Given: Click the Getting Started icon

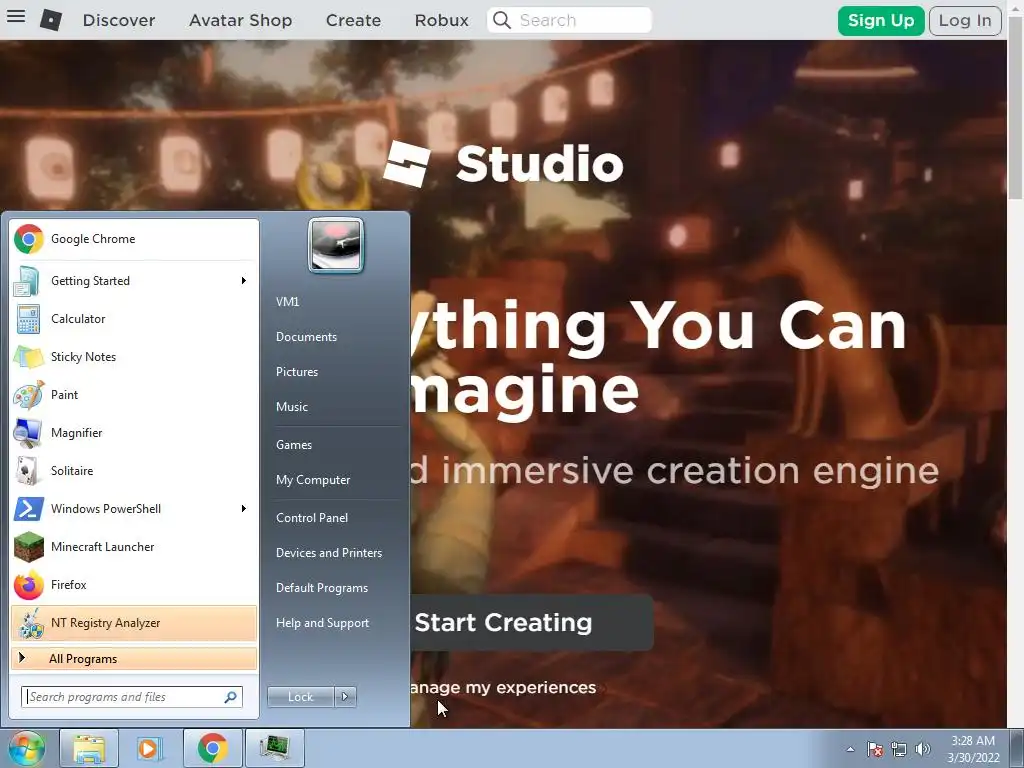Looking at the screenshot, I should pyautogui.click(x=28, y=281).
